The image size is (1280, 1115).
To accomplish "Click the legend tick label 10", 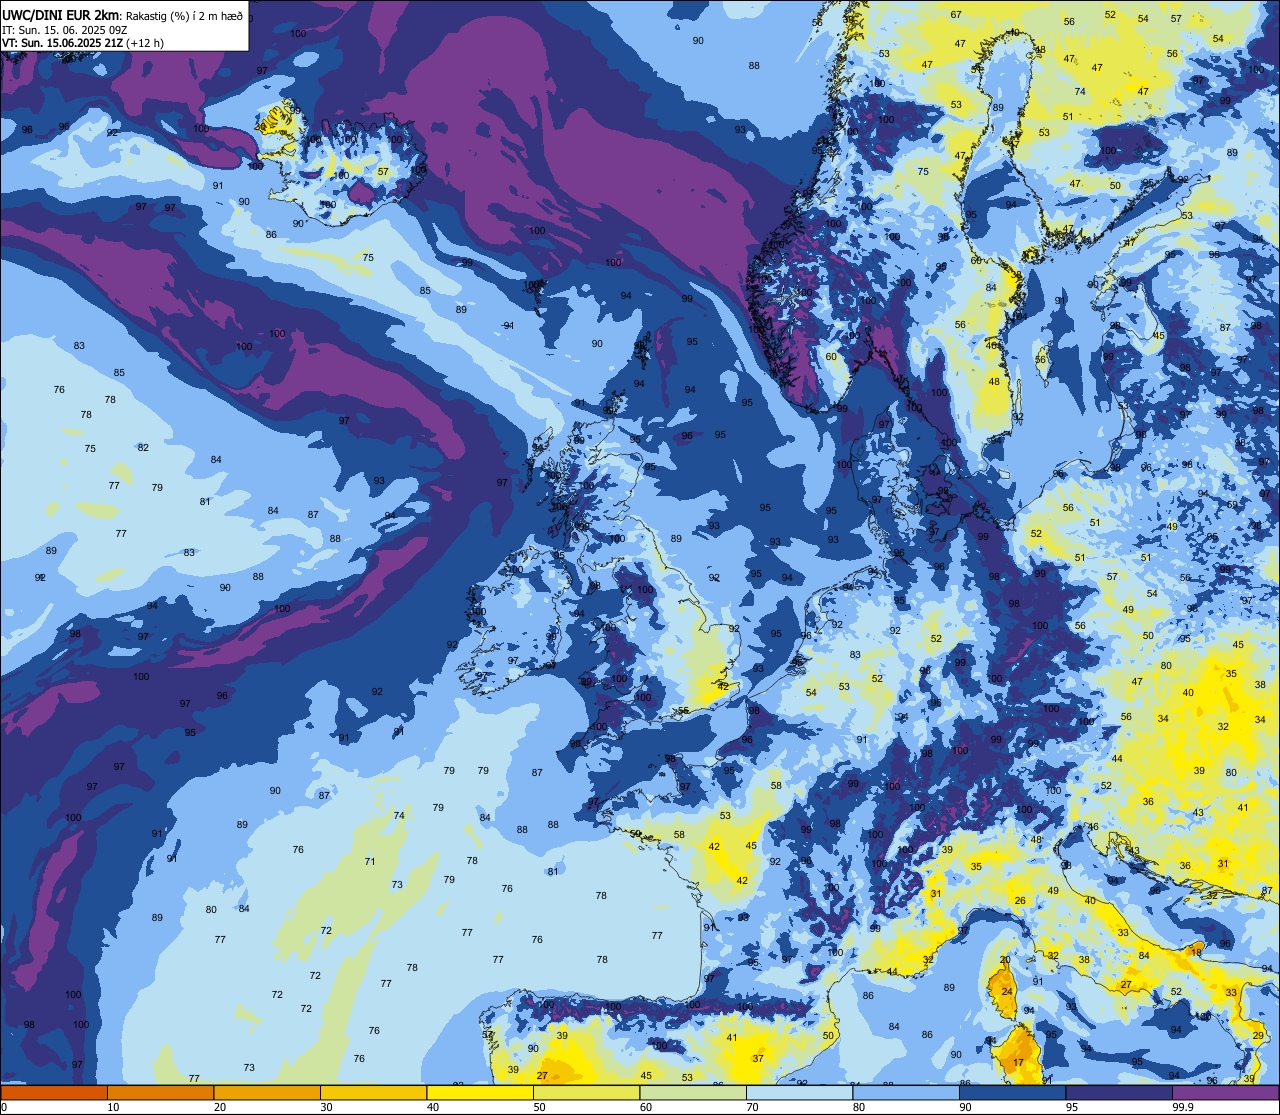I will tap(113, 1107).
